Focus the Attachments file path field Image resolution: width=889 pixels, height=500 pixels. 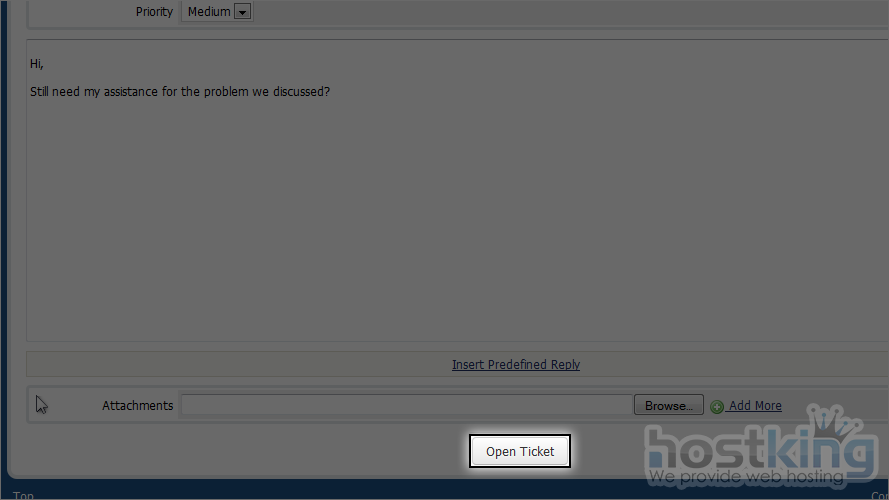coord(407,405)
